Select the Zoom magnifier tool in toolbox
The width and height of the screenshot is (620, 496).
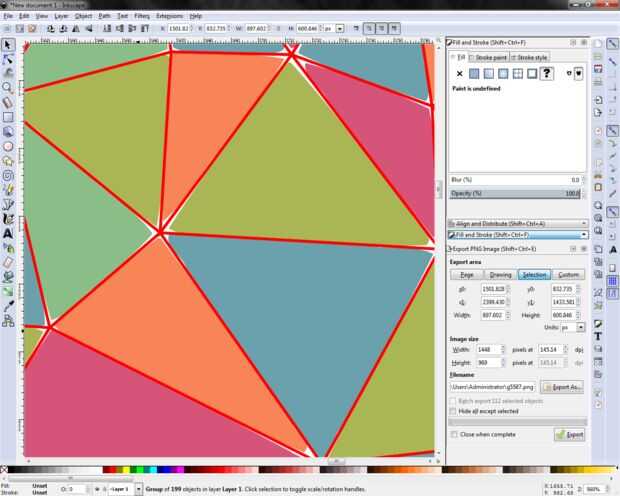[x=8, y=88]
